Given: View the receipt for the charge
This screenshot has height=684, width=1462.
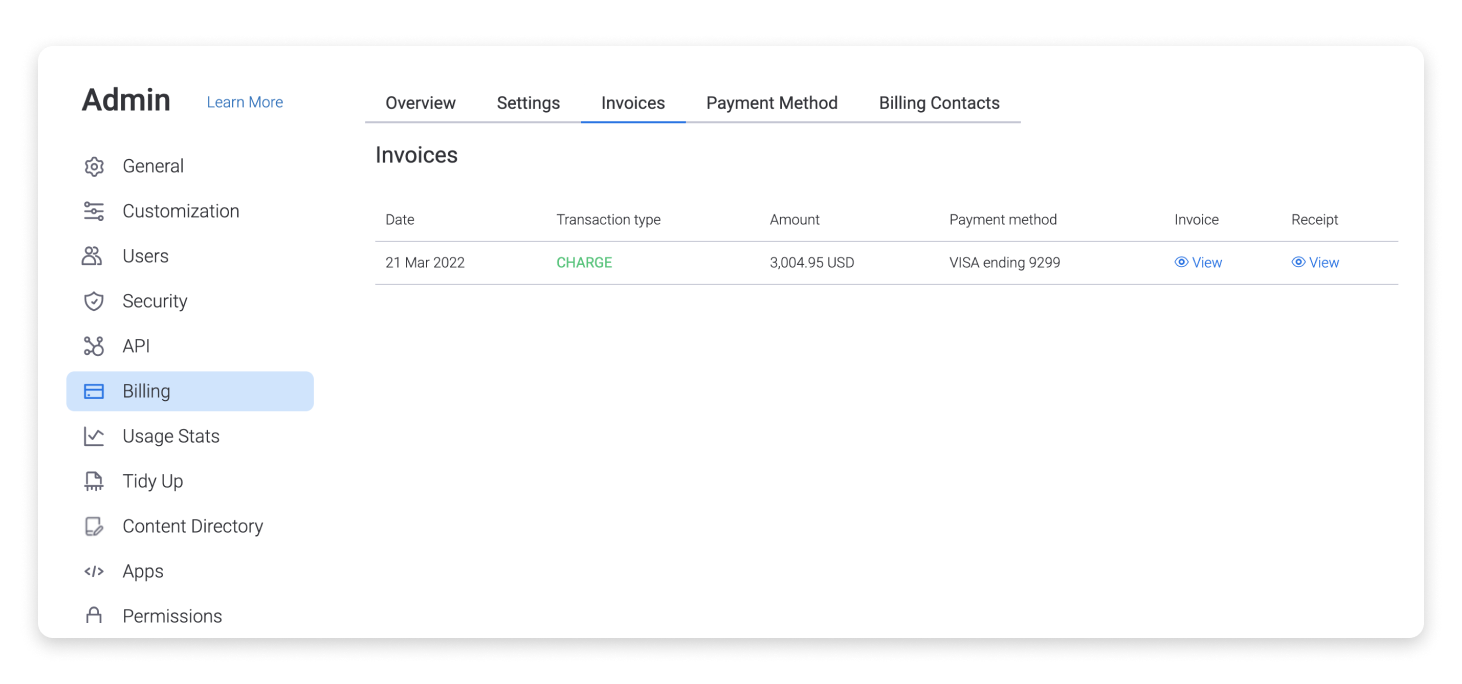Looking at the screenshot, I should tap(1315, 262).
